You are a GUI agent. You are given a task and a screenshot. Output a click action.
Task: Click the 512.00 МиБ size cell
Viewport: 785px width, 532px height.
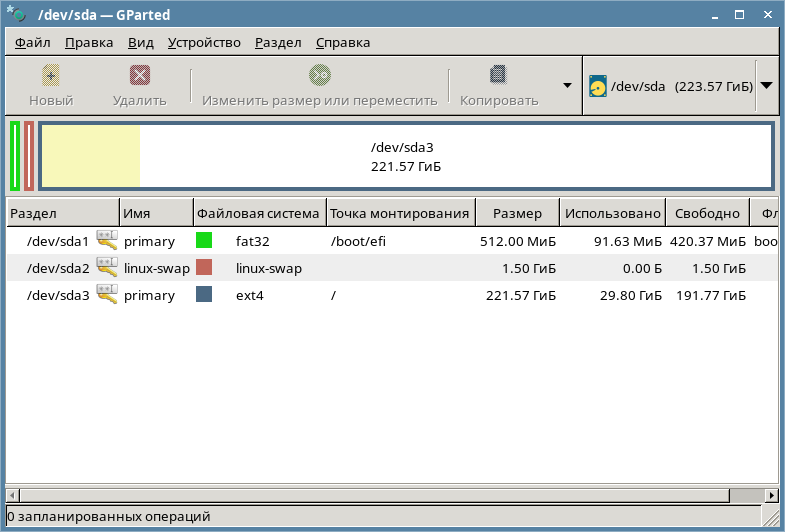(x=518, y=241)
